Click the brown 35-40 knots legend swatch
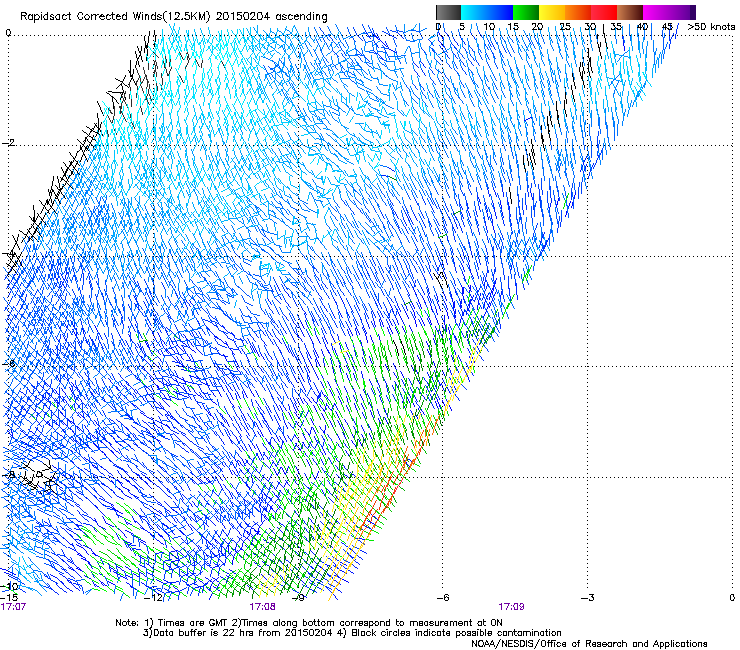740x650 pixels. tap(630, 12)
